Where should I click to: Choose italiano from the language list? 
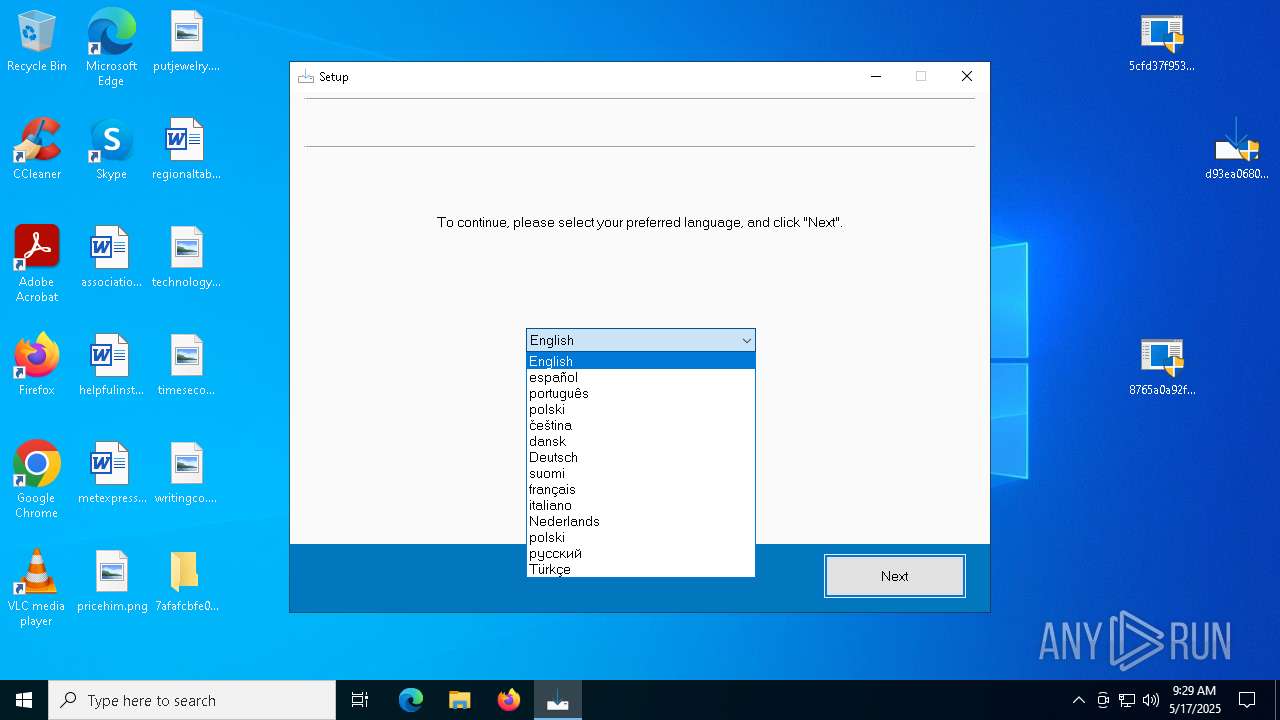click(641, 505)
